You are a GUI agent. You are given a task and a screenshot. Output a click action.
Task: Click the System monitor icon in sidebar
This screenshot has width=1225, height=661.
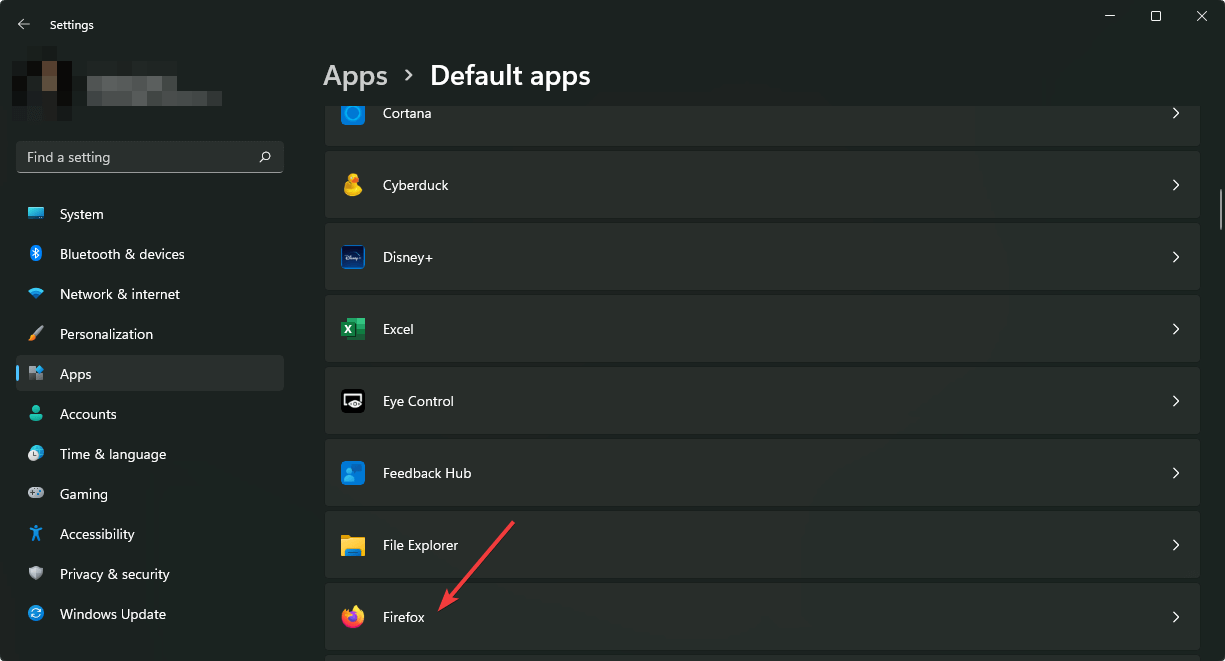point(36,214)
